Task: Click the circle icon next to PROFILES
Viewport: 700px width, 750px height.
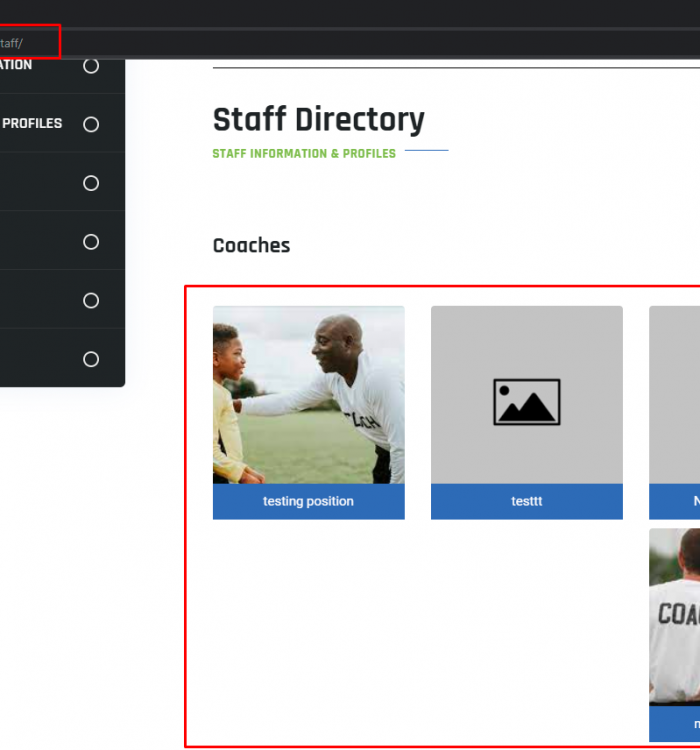Action: [x=91, y=124]
